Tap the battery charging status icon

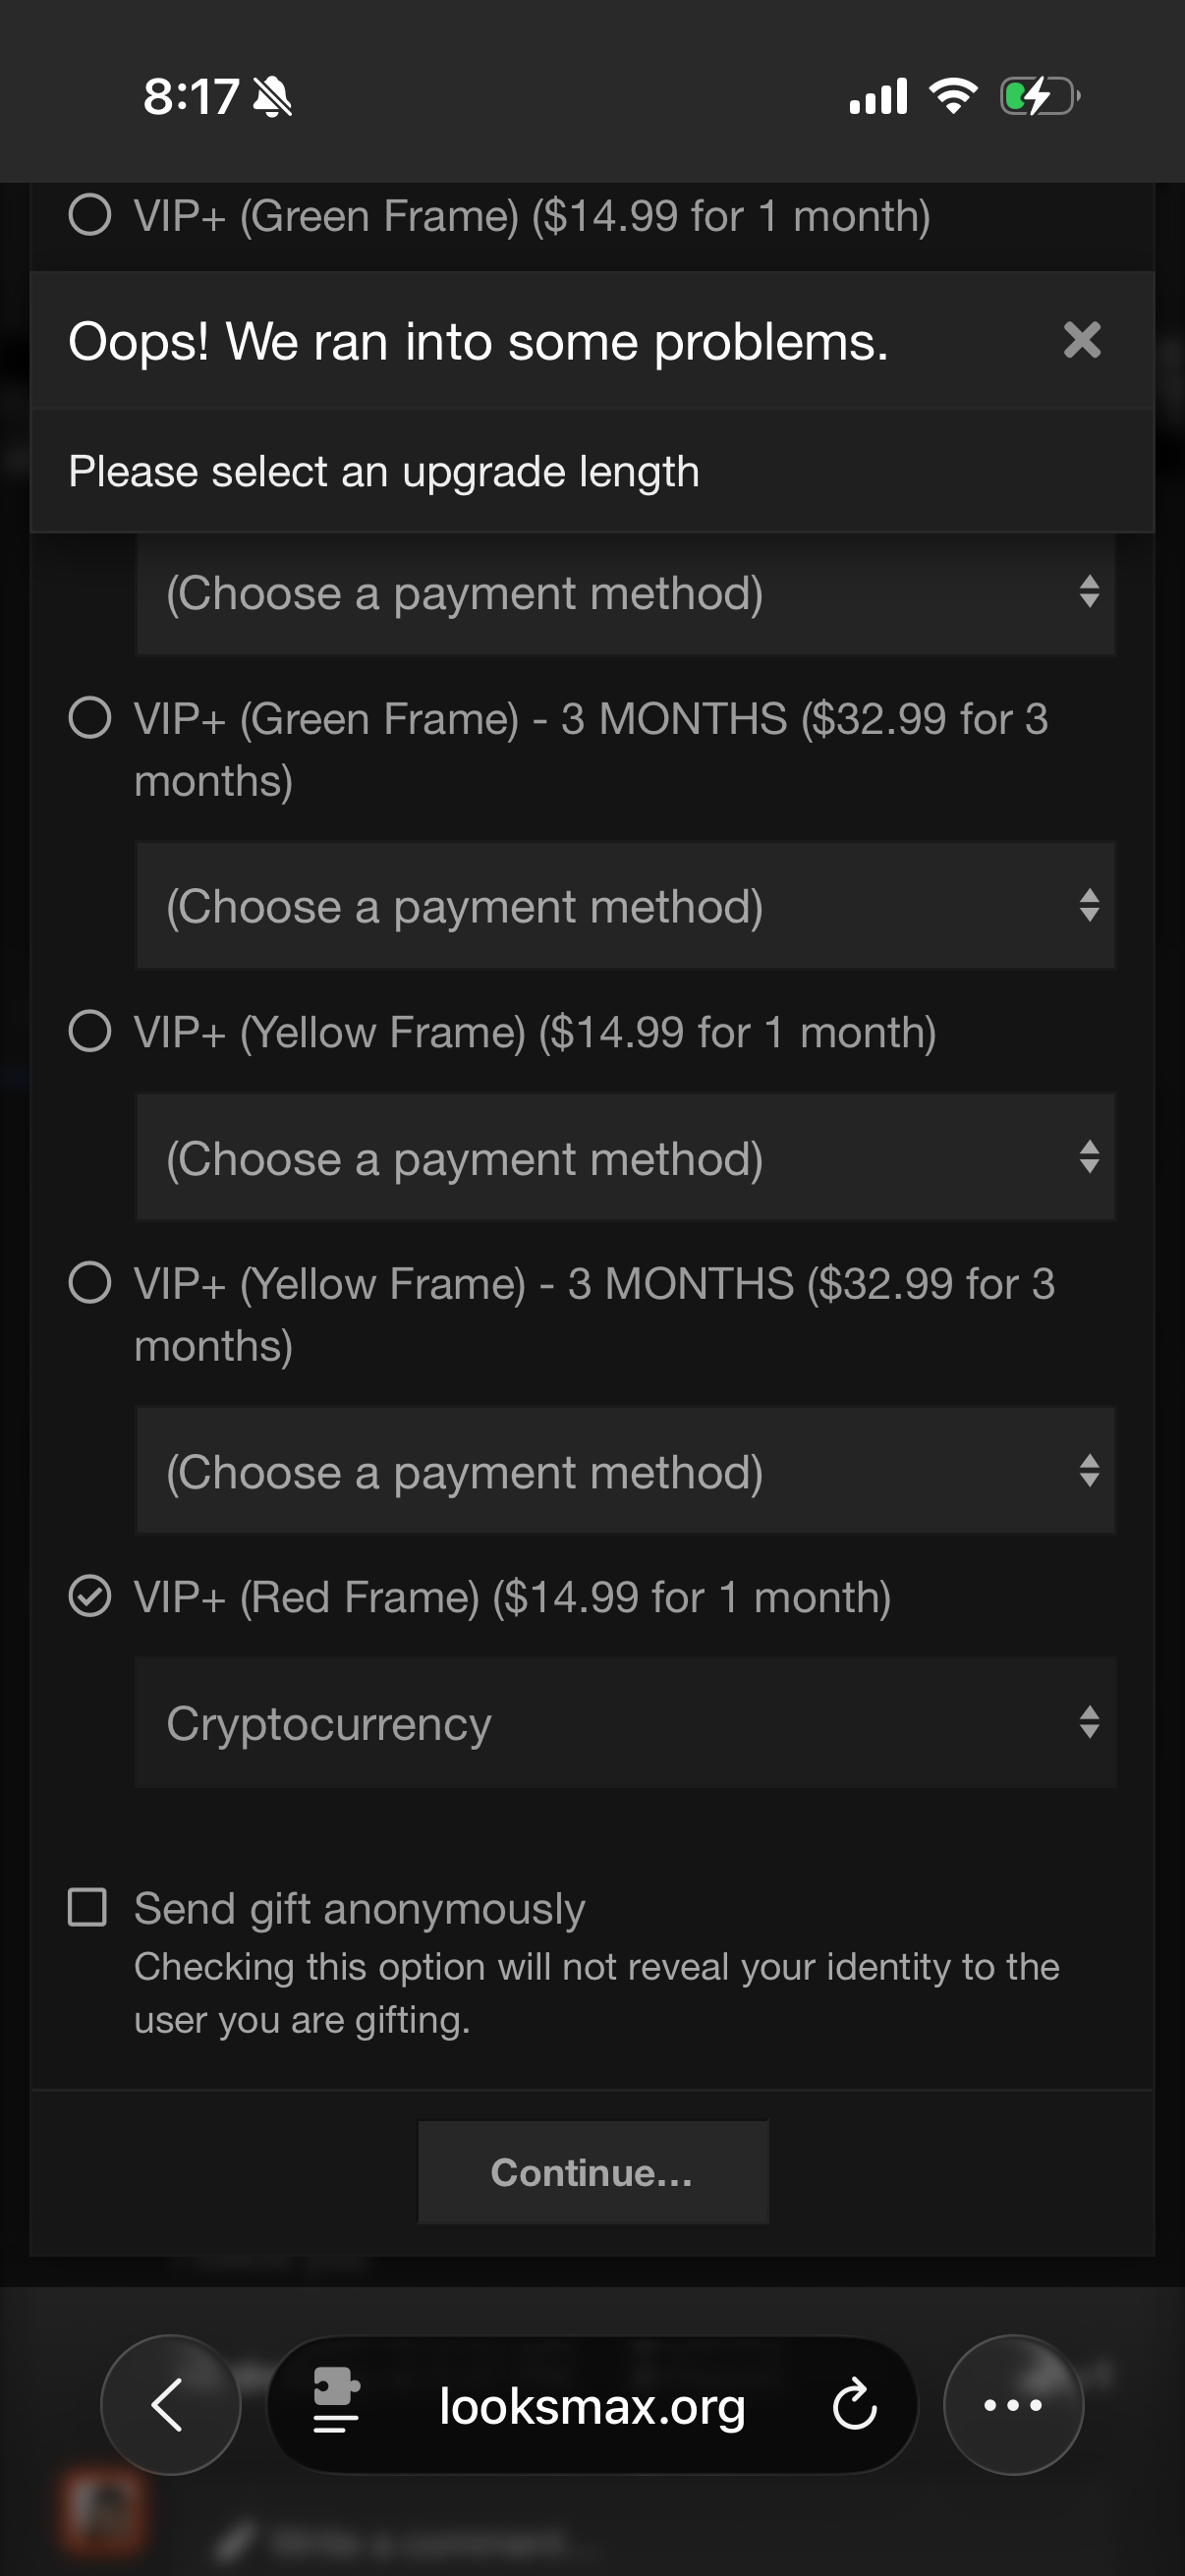coord(1039,97)
